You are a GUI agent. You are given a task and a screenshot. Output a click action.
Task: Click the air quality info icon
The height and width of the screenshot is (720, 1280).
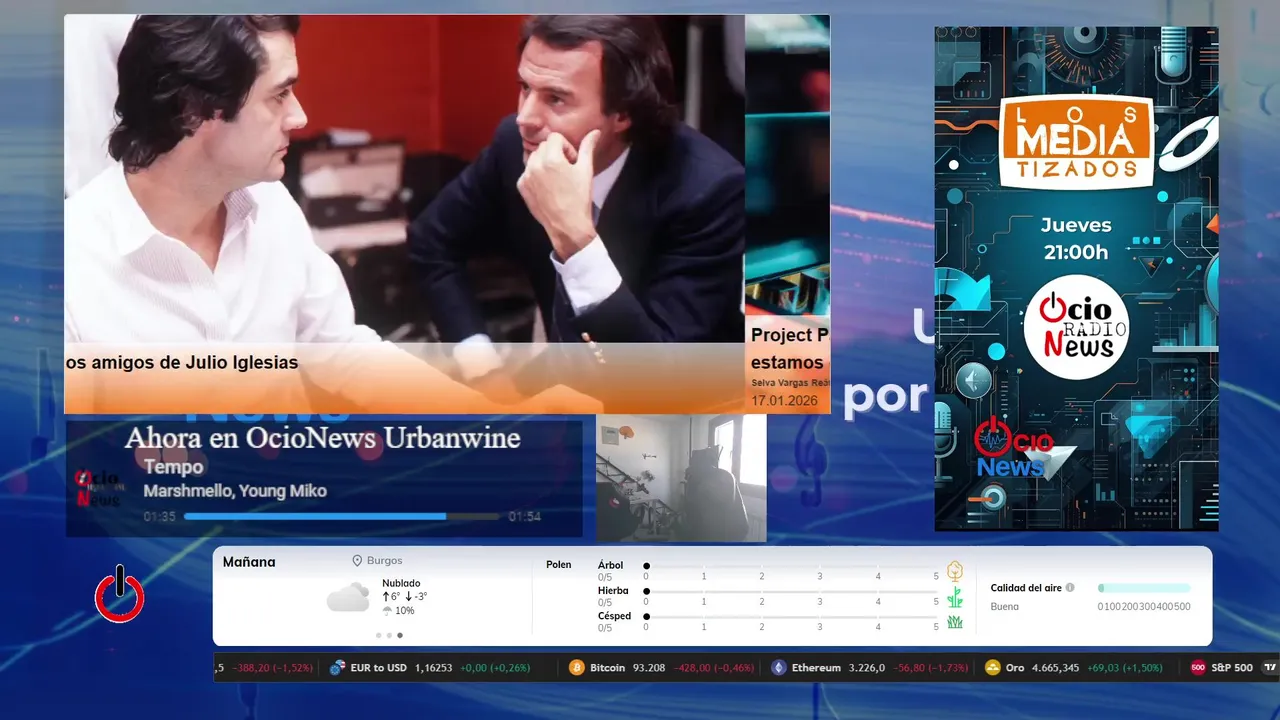[1070, 588]
